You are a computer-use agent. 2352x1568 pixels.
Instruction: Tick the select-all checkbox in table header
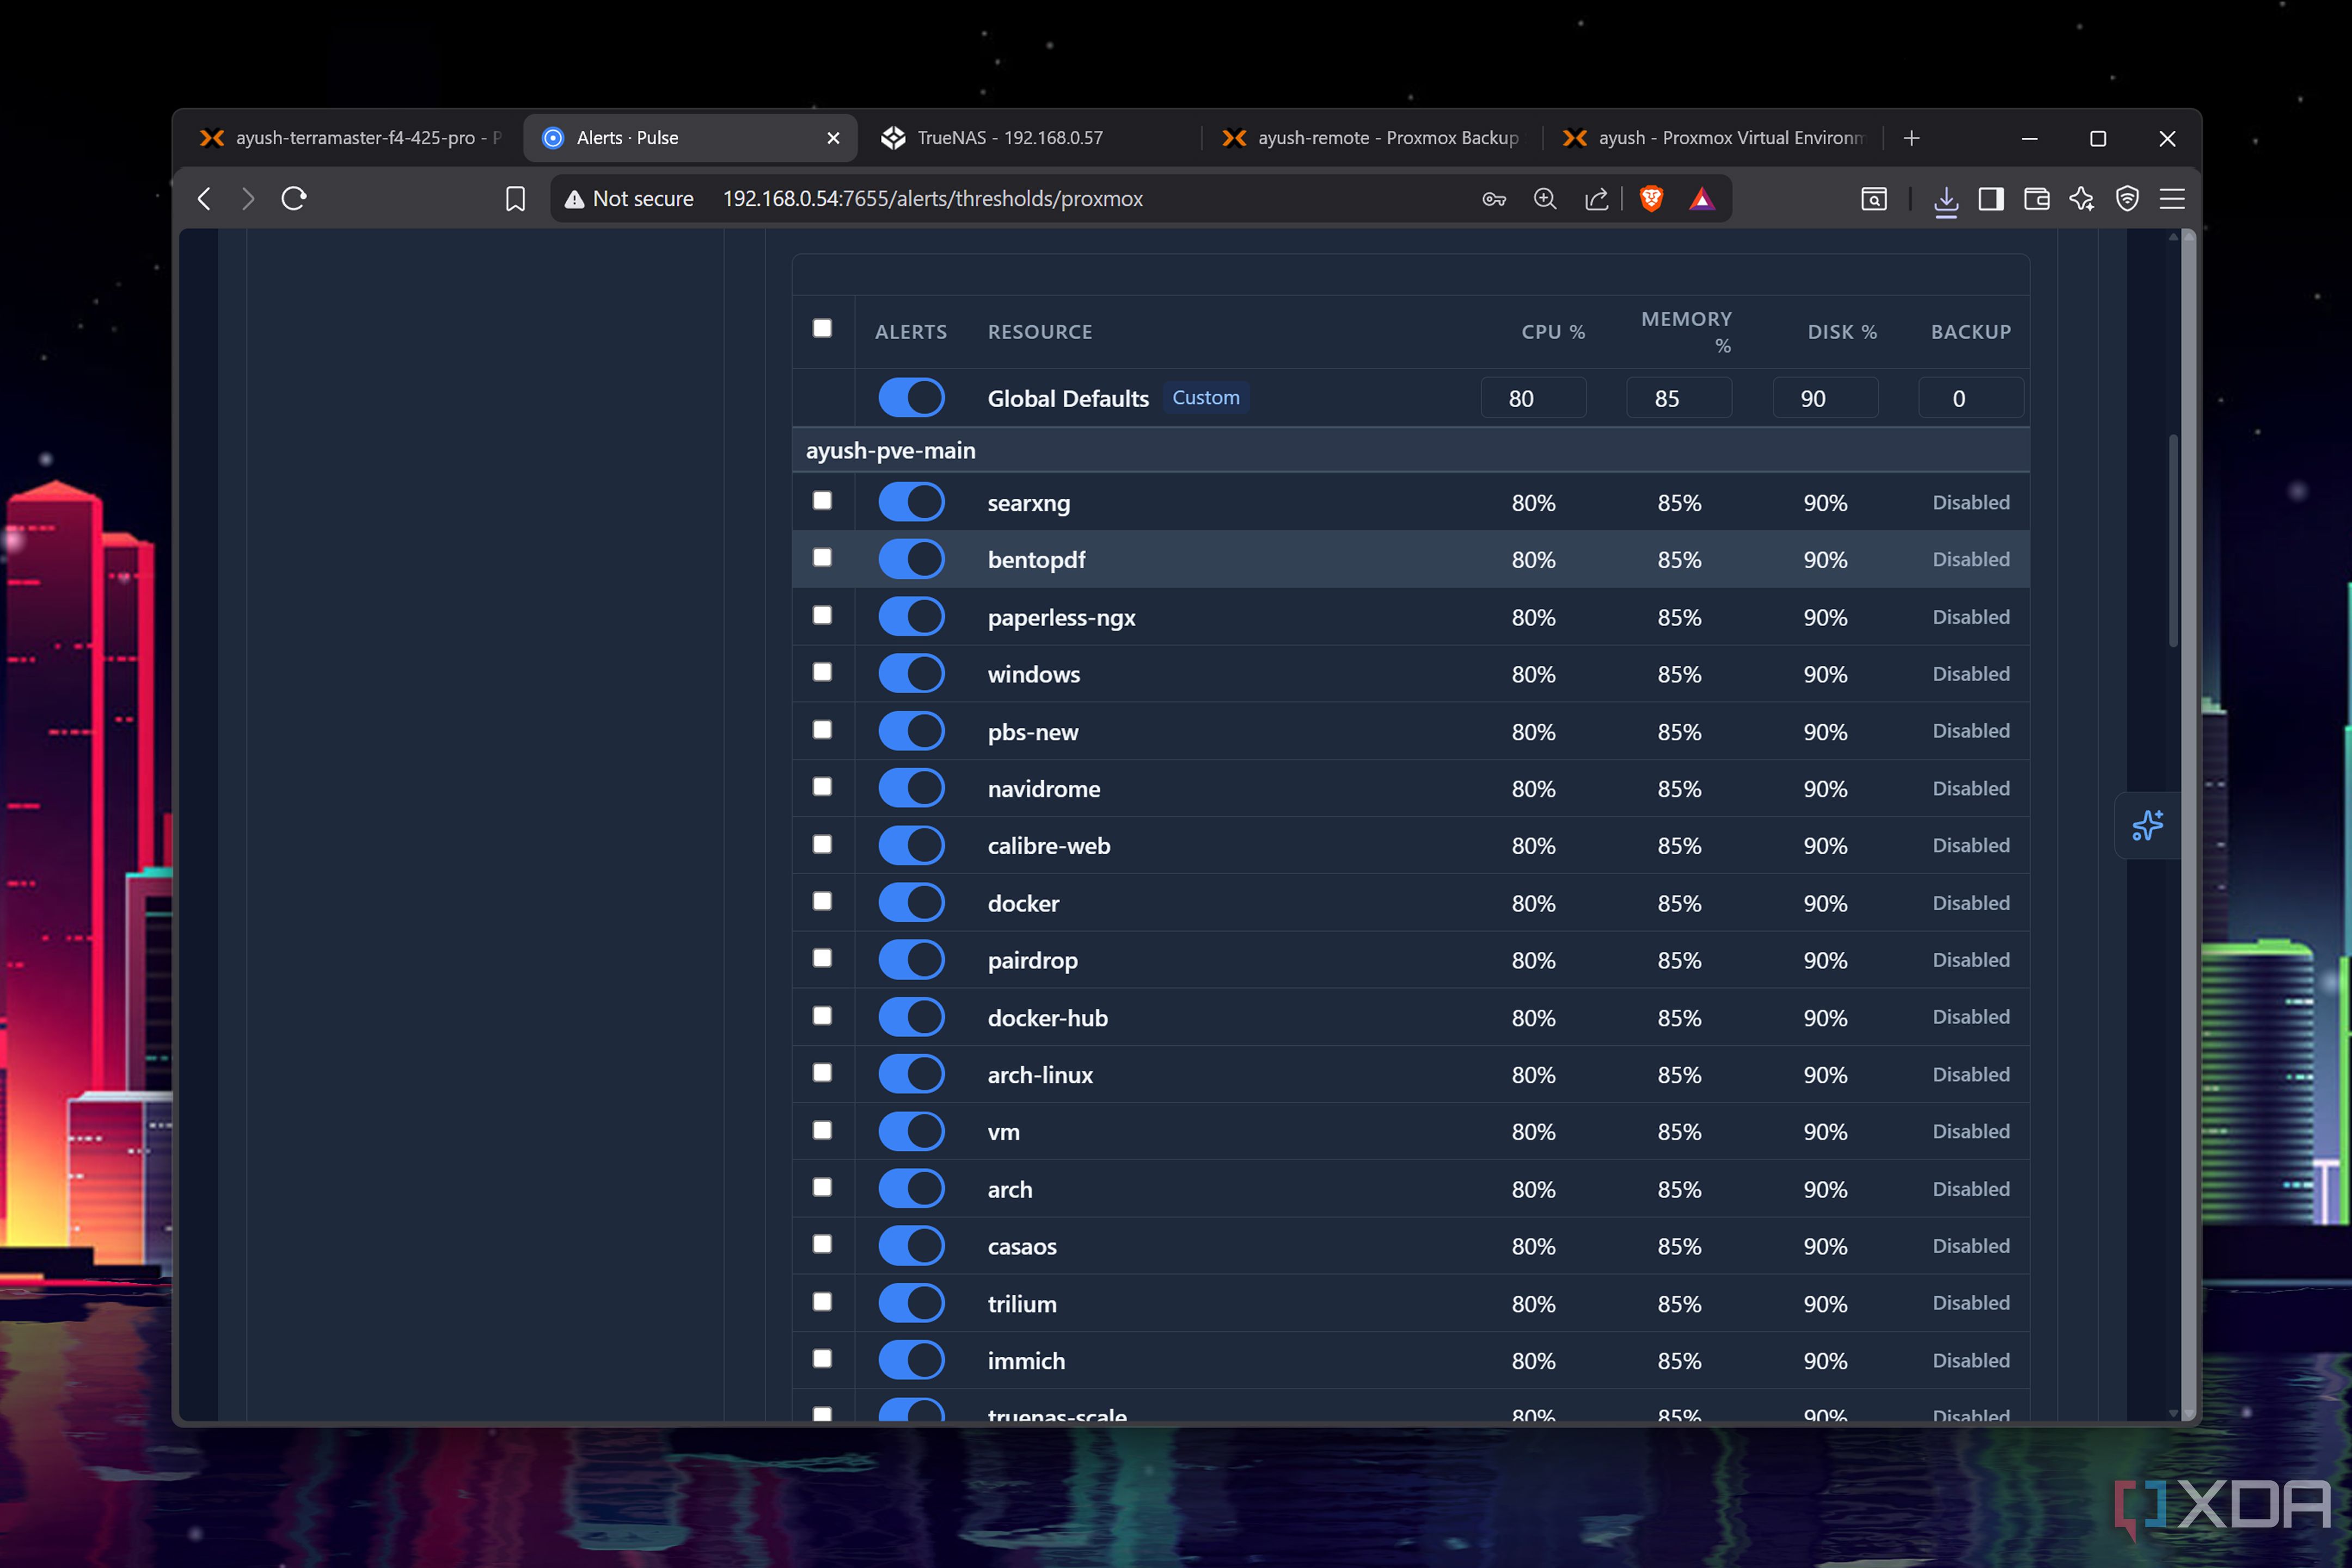coord(822,328)
